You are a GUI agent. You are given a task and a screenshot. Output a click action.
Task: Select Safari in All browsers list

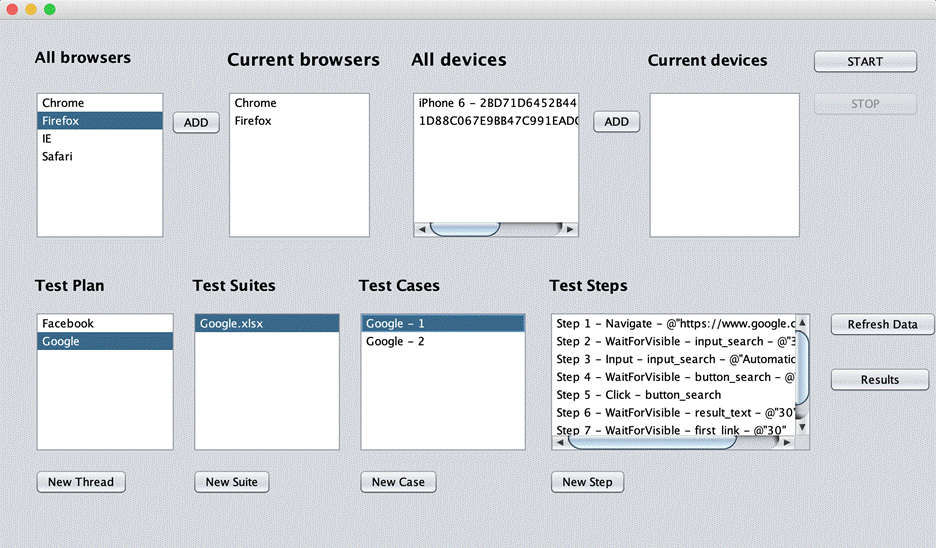coord(100,156)
